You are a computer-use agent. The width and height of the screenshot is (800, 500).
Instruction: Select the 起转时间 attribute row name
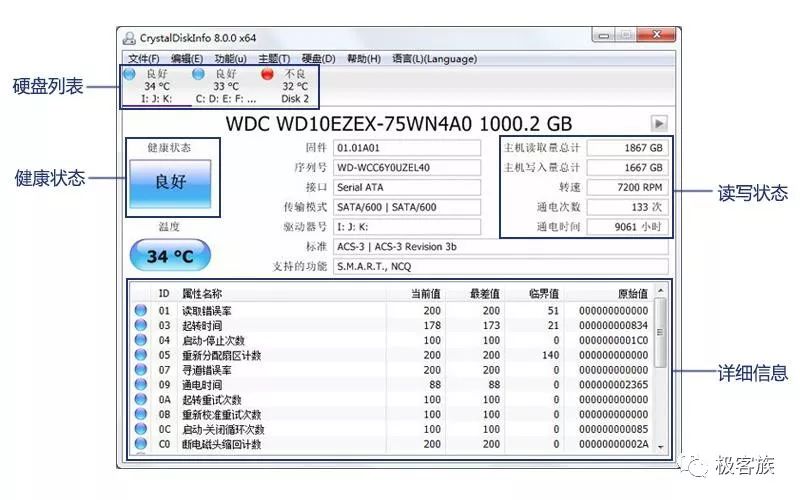tap(202, 326)
